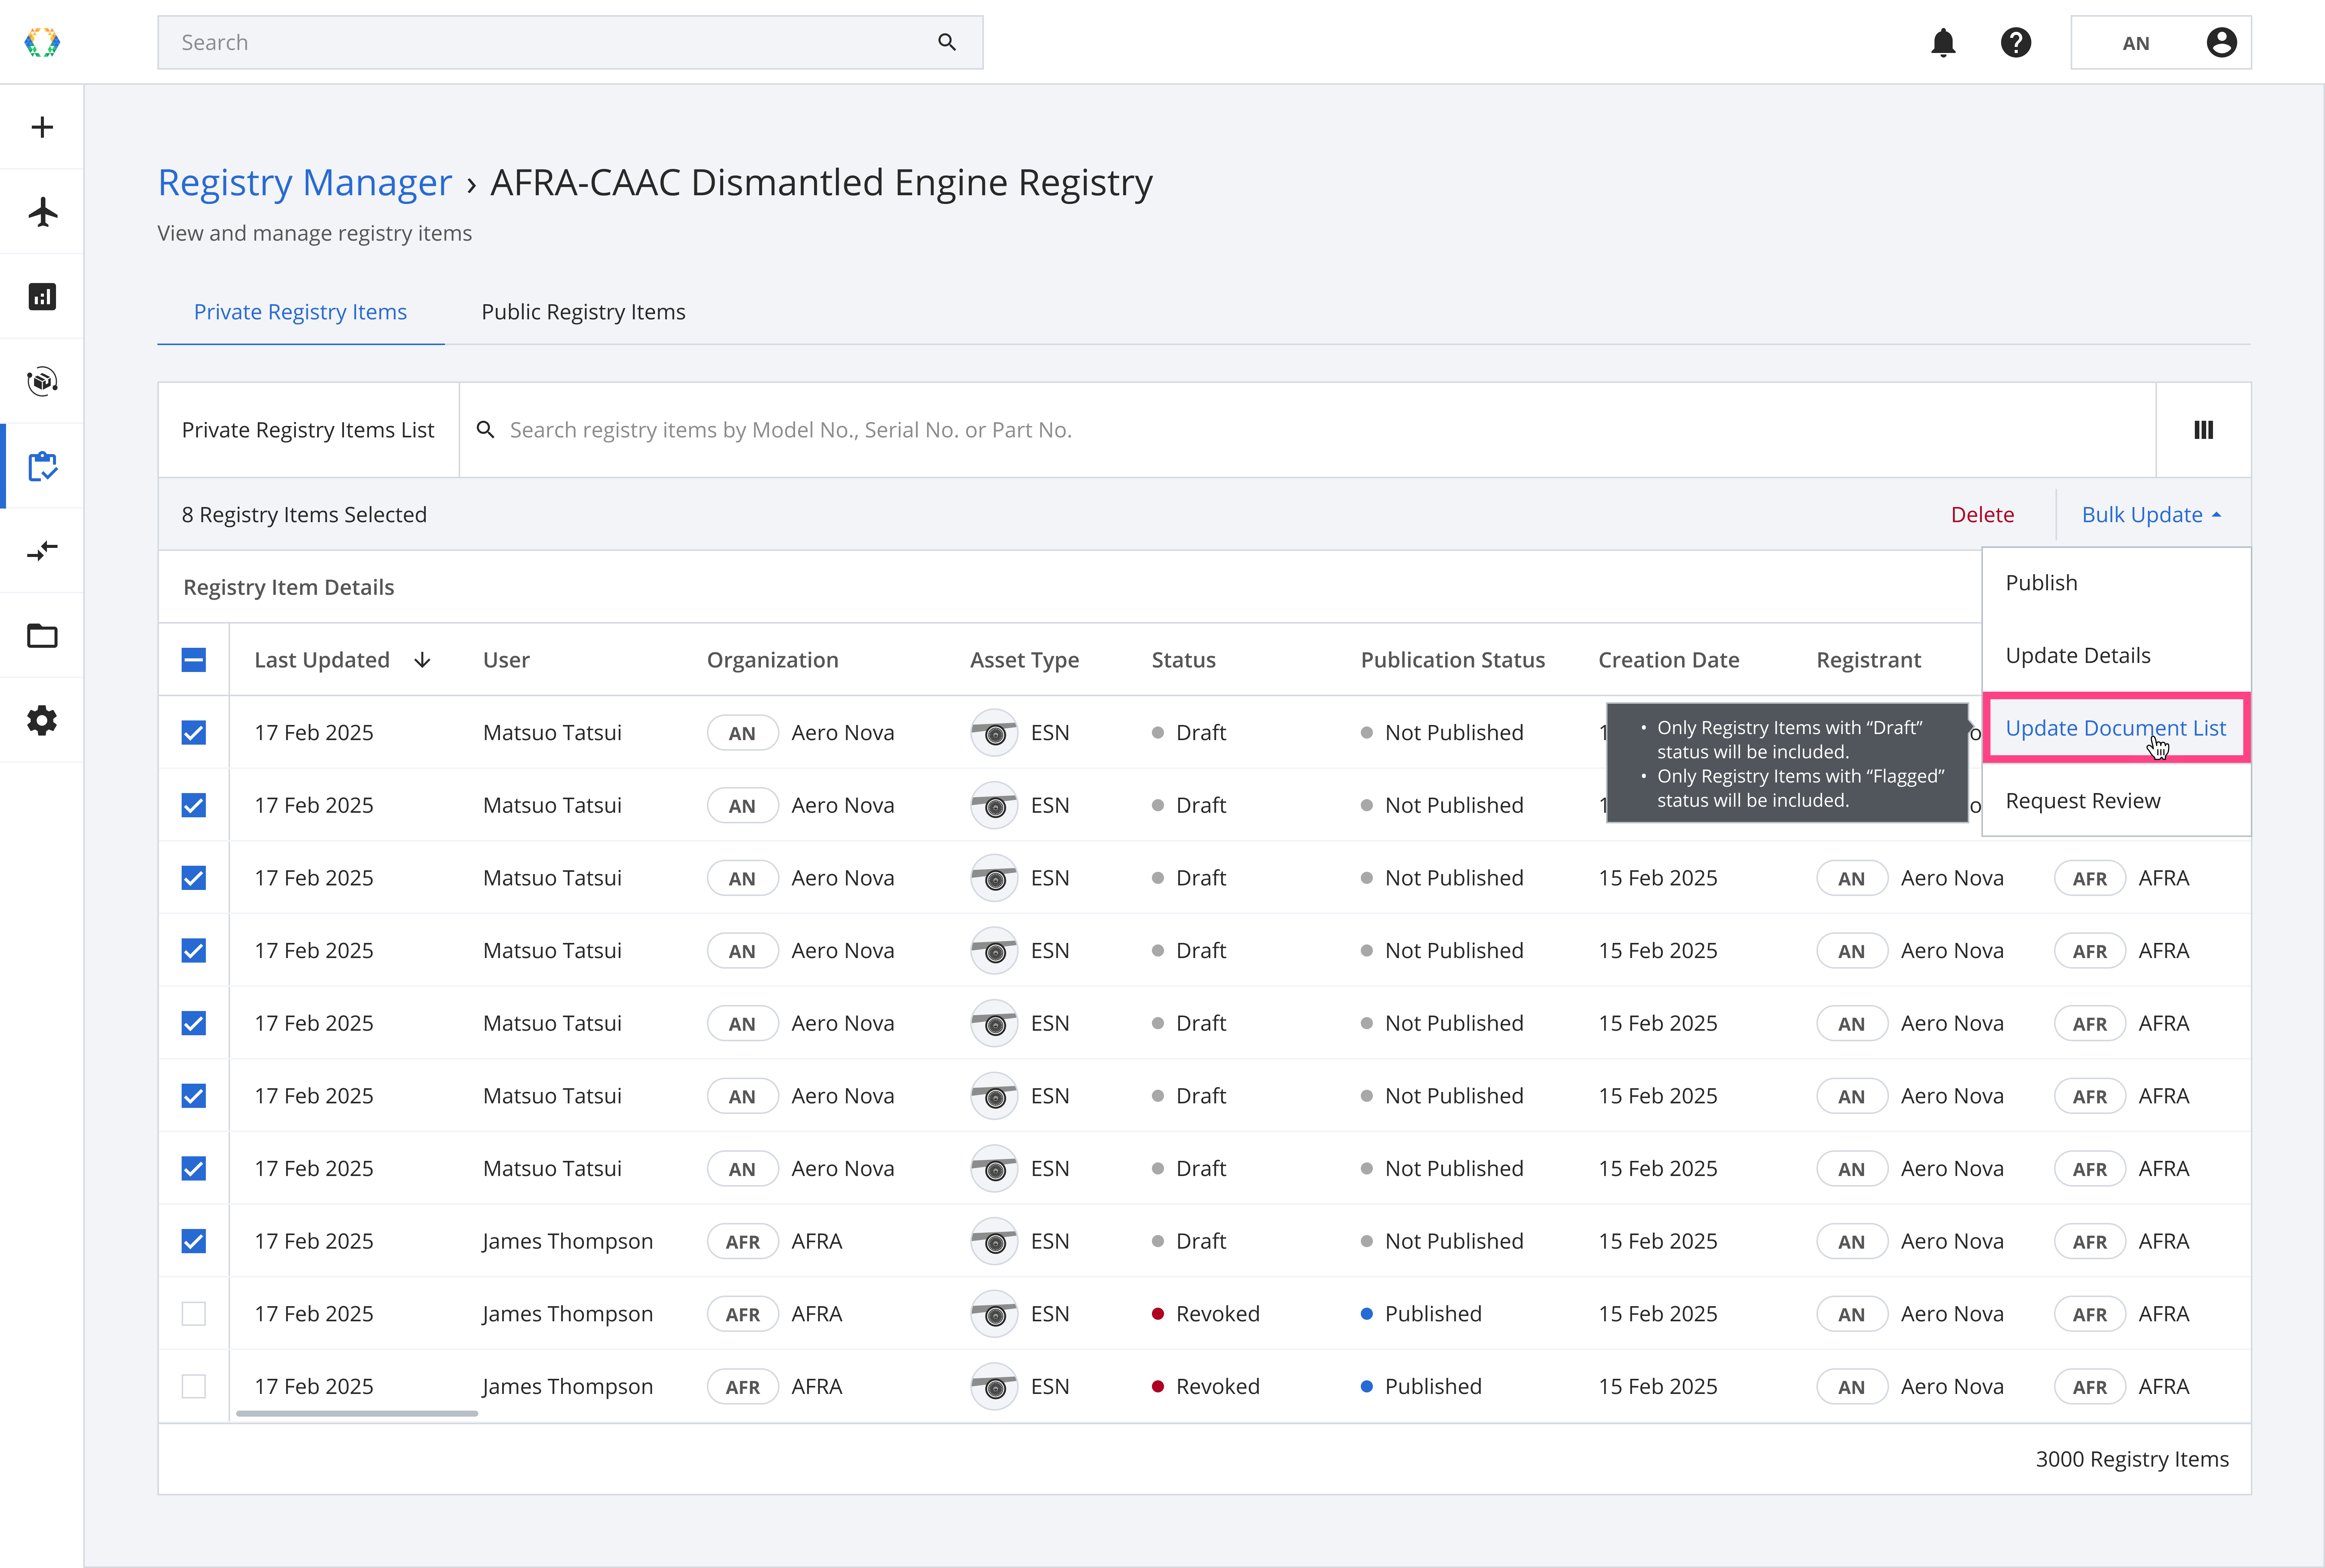Image resolution: width=2325 pixels, height=1568 pixels.
Task: Uncheck the James Thompson Draft row checkbox
Action: pyautogui.click(x=194, y=1241)
